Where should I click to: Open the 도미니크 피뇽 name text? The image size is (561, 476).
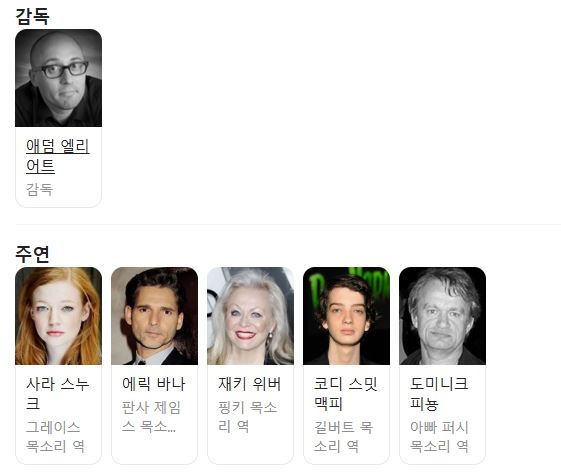coord(439,394)
